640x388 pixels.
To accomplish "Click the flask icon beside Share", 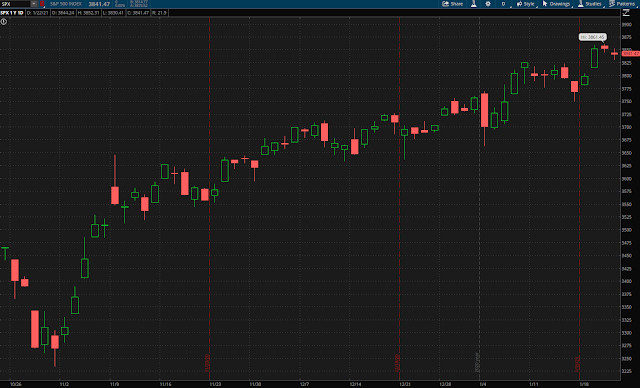I will coord(473,4).
